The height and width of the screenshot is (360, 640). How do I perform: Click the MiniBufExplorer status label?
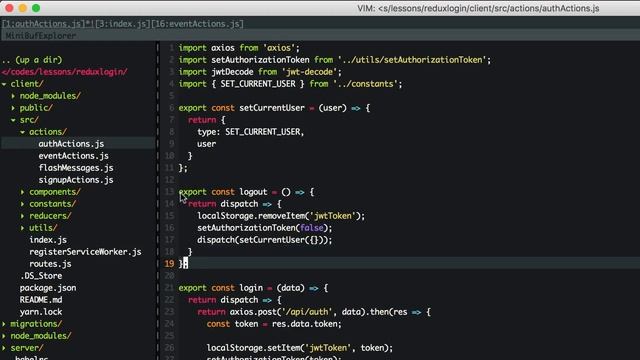click(41, 36)
